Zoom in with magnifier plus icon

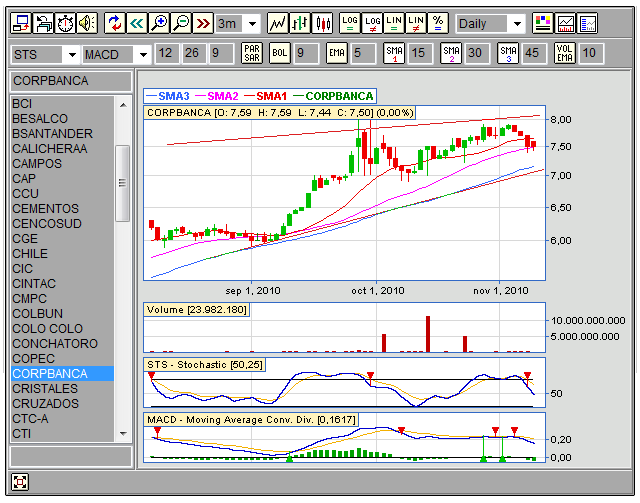pyautogui.click(x=159, y=23)
